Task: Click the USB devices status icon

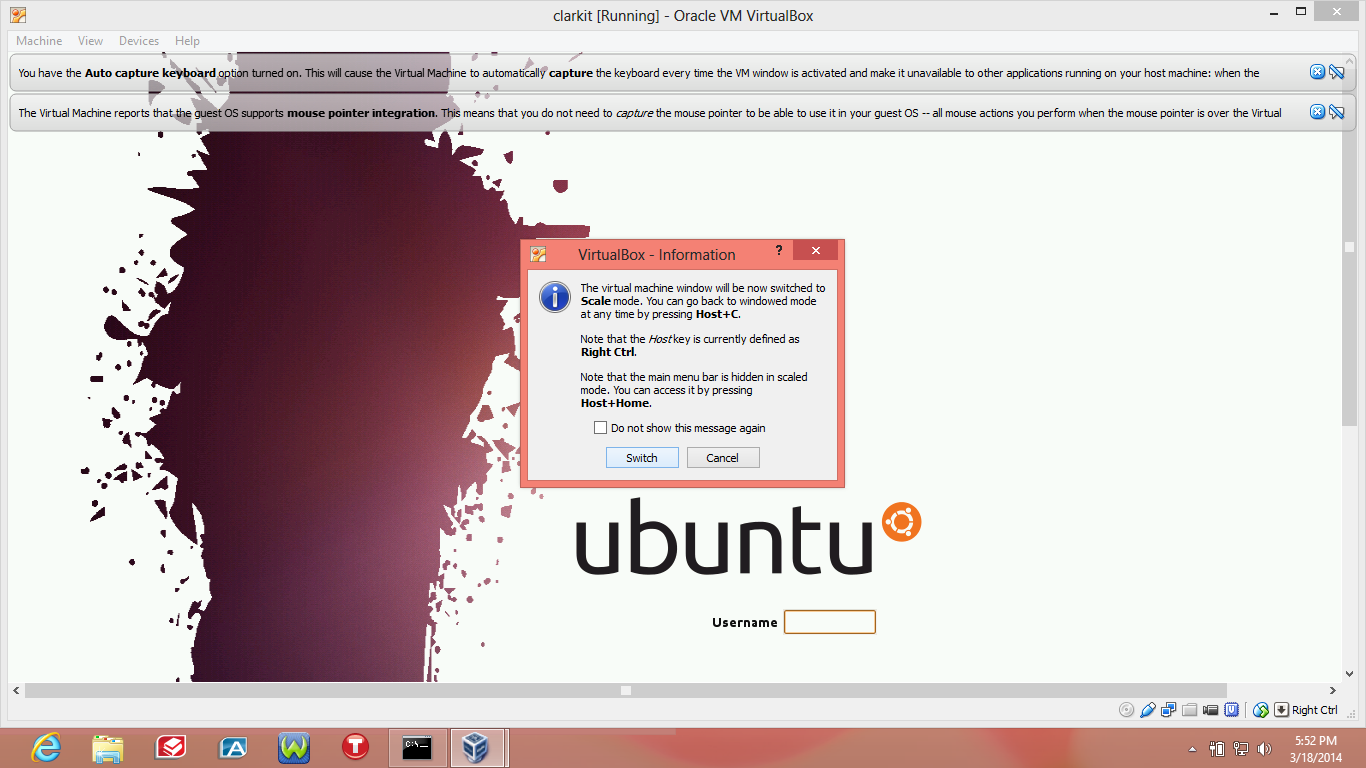Action: click(1148, 710)
